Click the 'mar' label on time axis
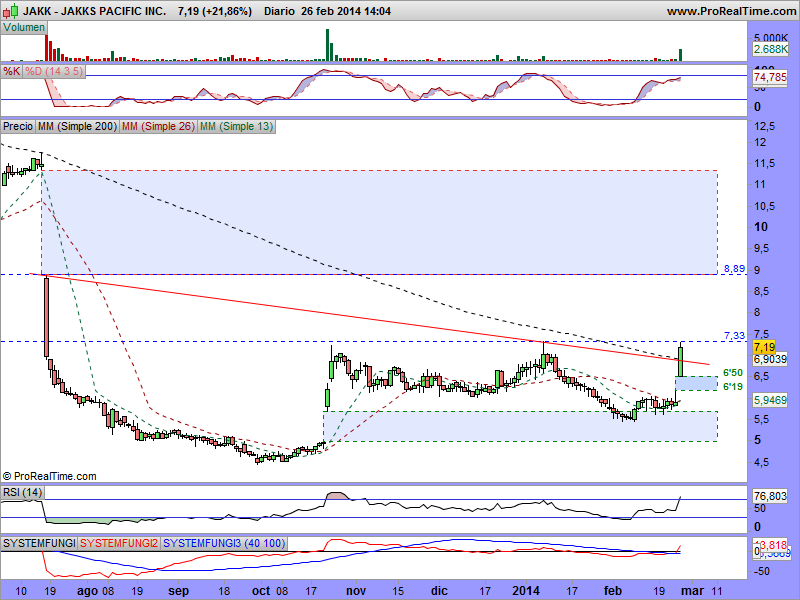The width and height of the screenshot is (800, 600). pos(694,591)
